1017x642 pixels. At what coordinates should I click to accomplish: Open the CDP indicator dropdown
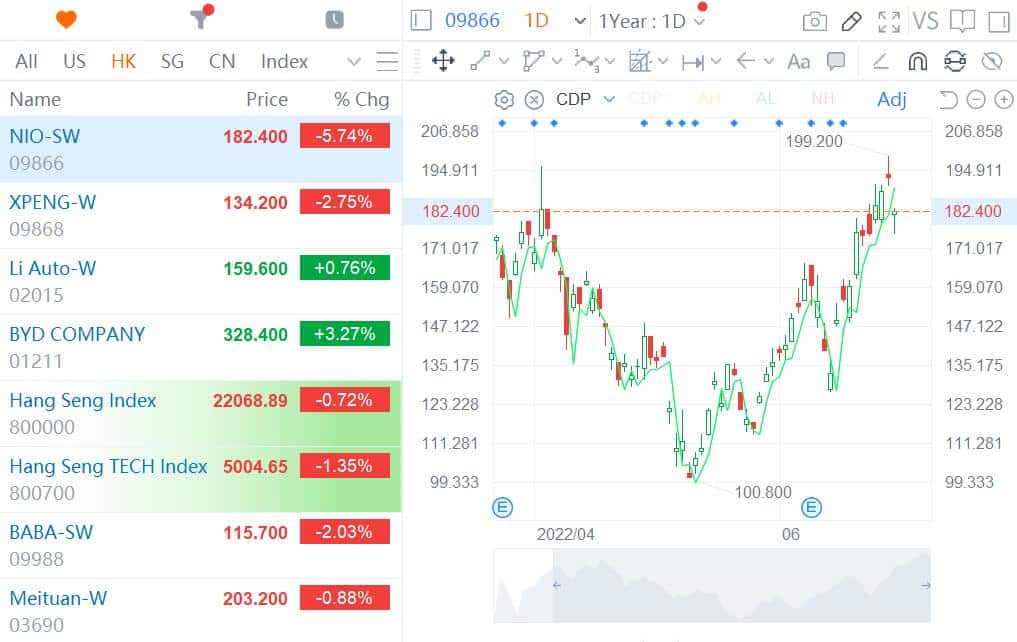coord(608,99)
